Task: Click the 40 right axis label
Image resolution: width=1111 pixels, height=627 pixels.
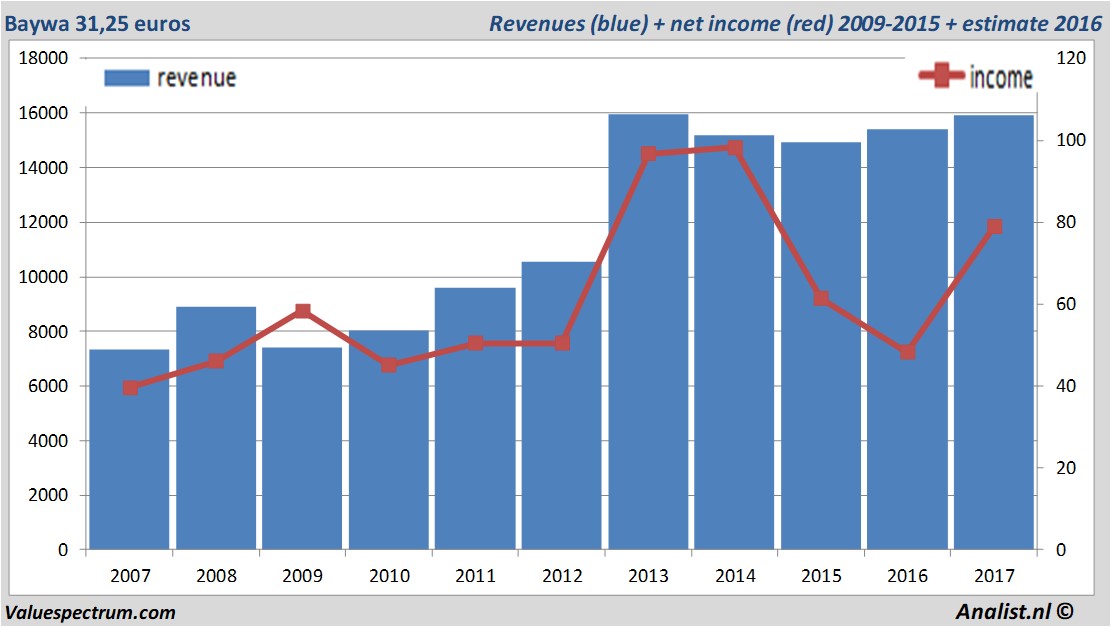Action: pos(1066,386)
